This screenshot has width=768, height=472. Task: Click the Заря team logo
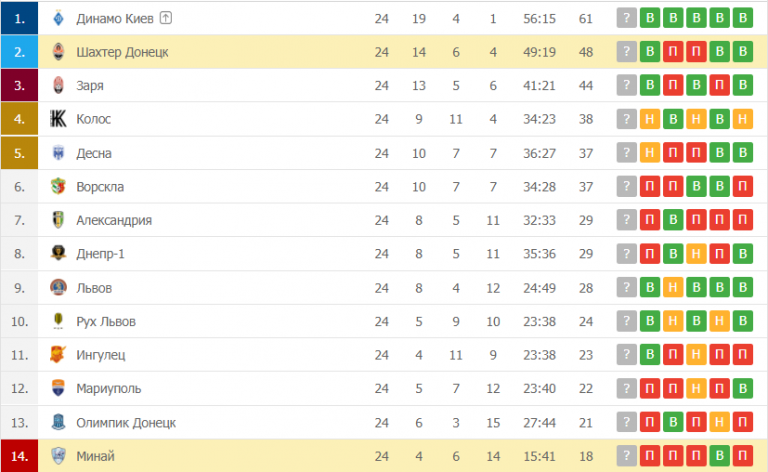coord(58,86)
